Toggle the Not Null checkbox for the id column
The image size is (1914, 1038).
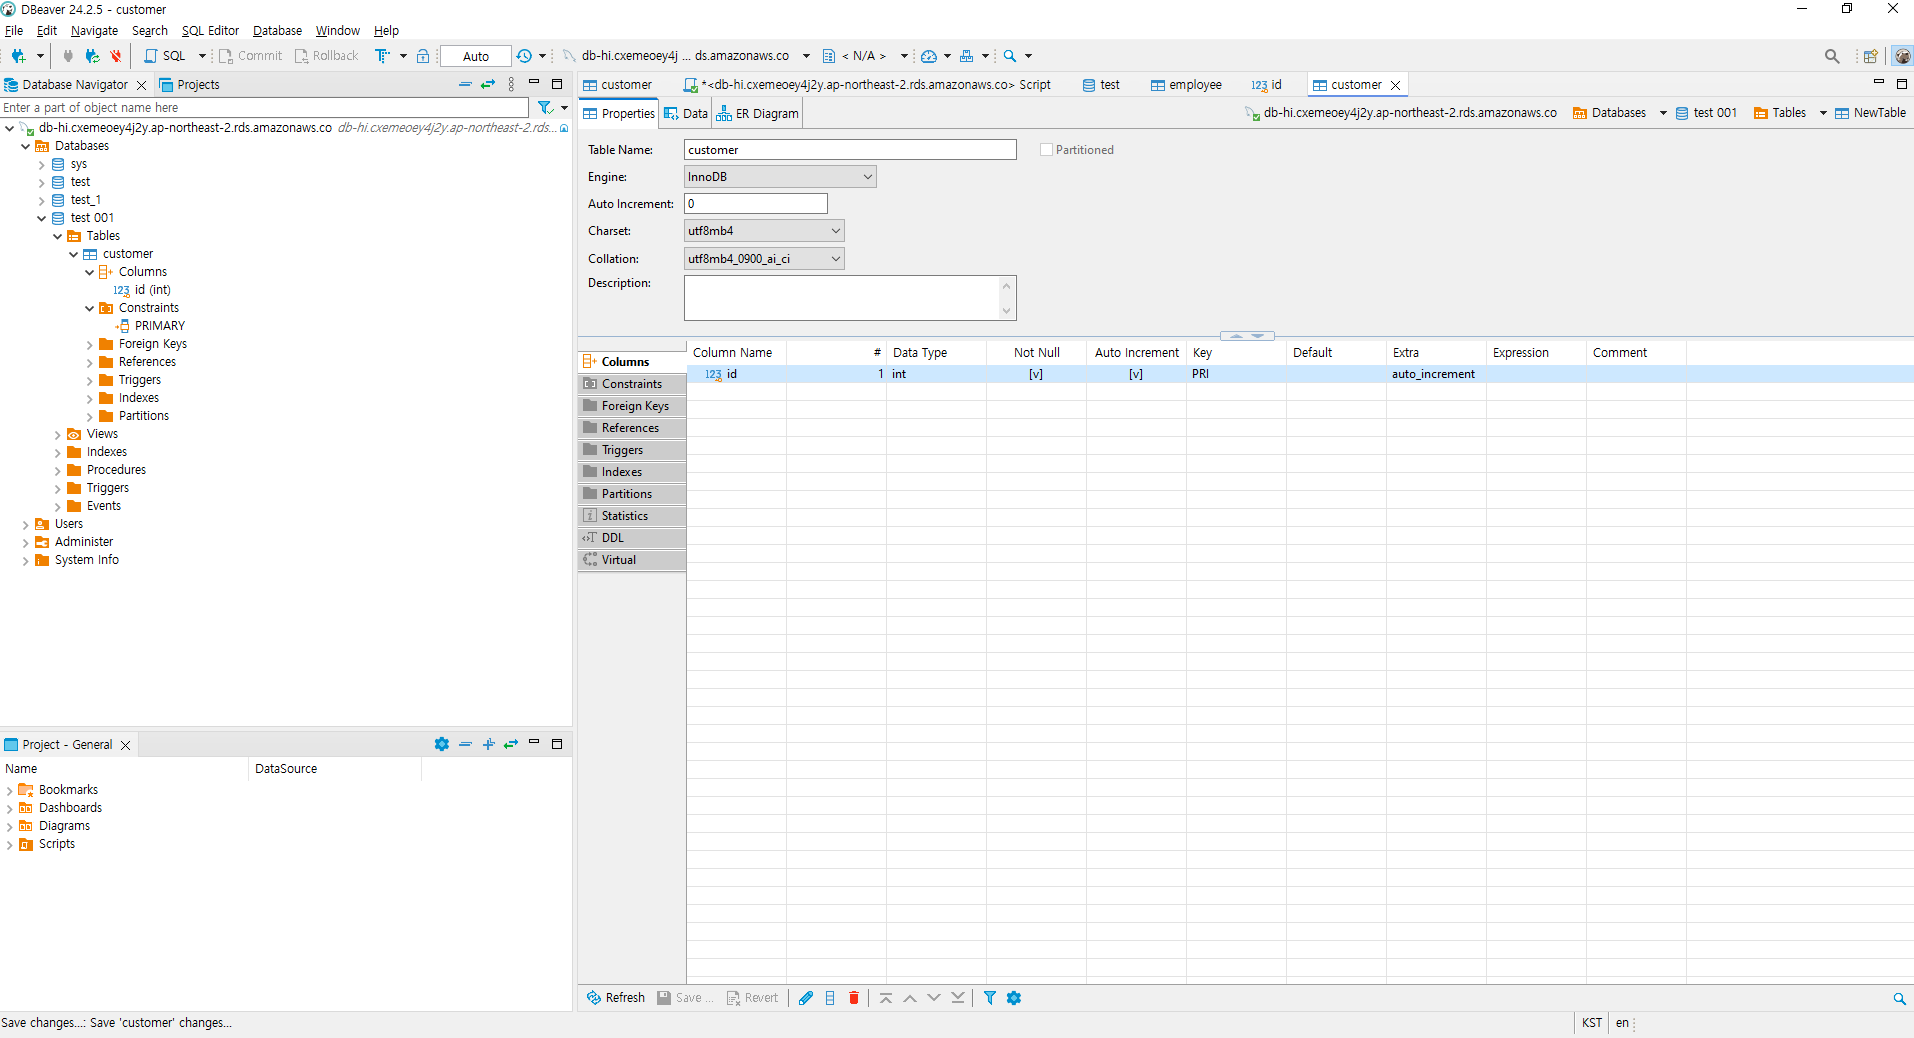[1036, 374]
